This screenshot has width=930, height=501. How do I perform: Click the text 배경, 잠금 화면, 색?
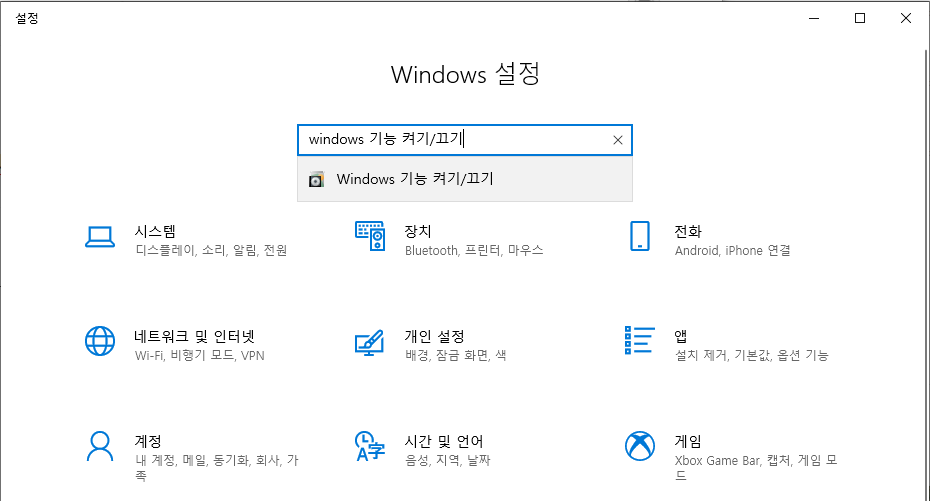(x=456, y=356)
